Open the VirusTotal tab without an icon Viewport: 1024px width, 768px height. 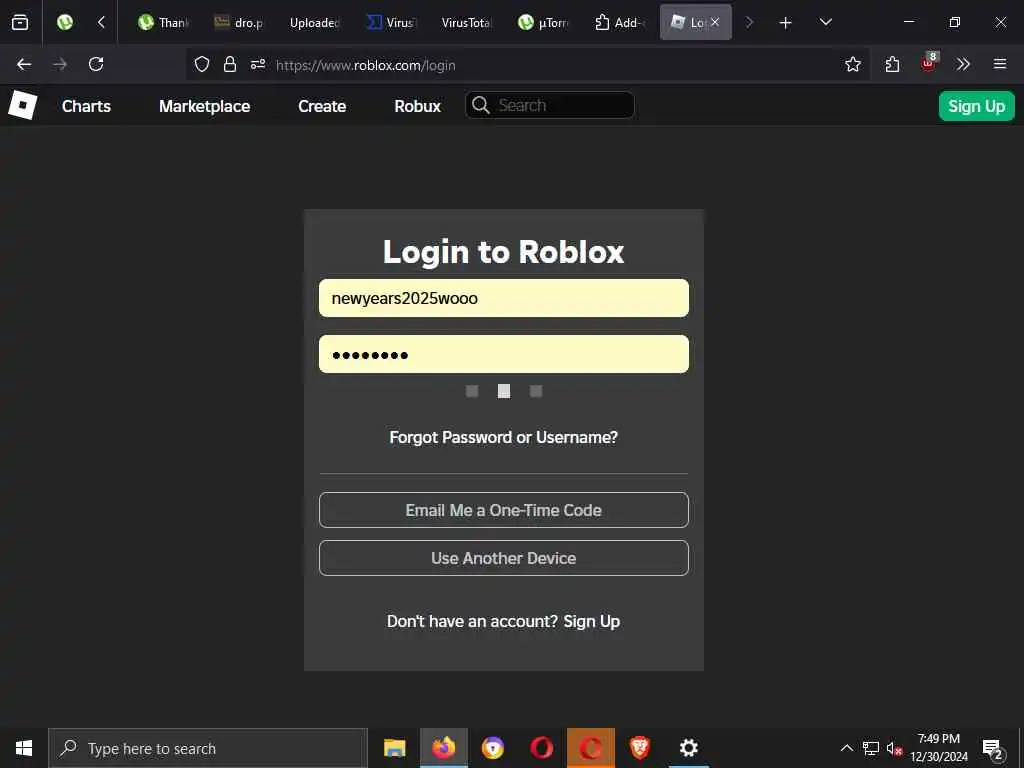tap(466, 22)
